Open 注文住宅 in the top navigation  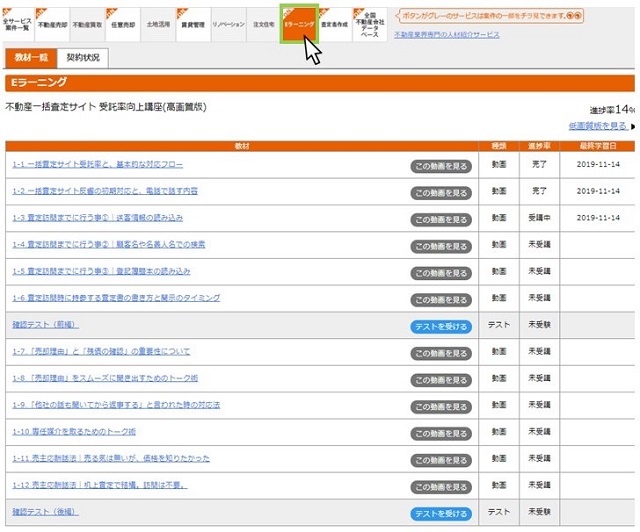point(263,22)
